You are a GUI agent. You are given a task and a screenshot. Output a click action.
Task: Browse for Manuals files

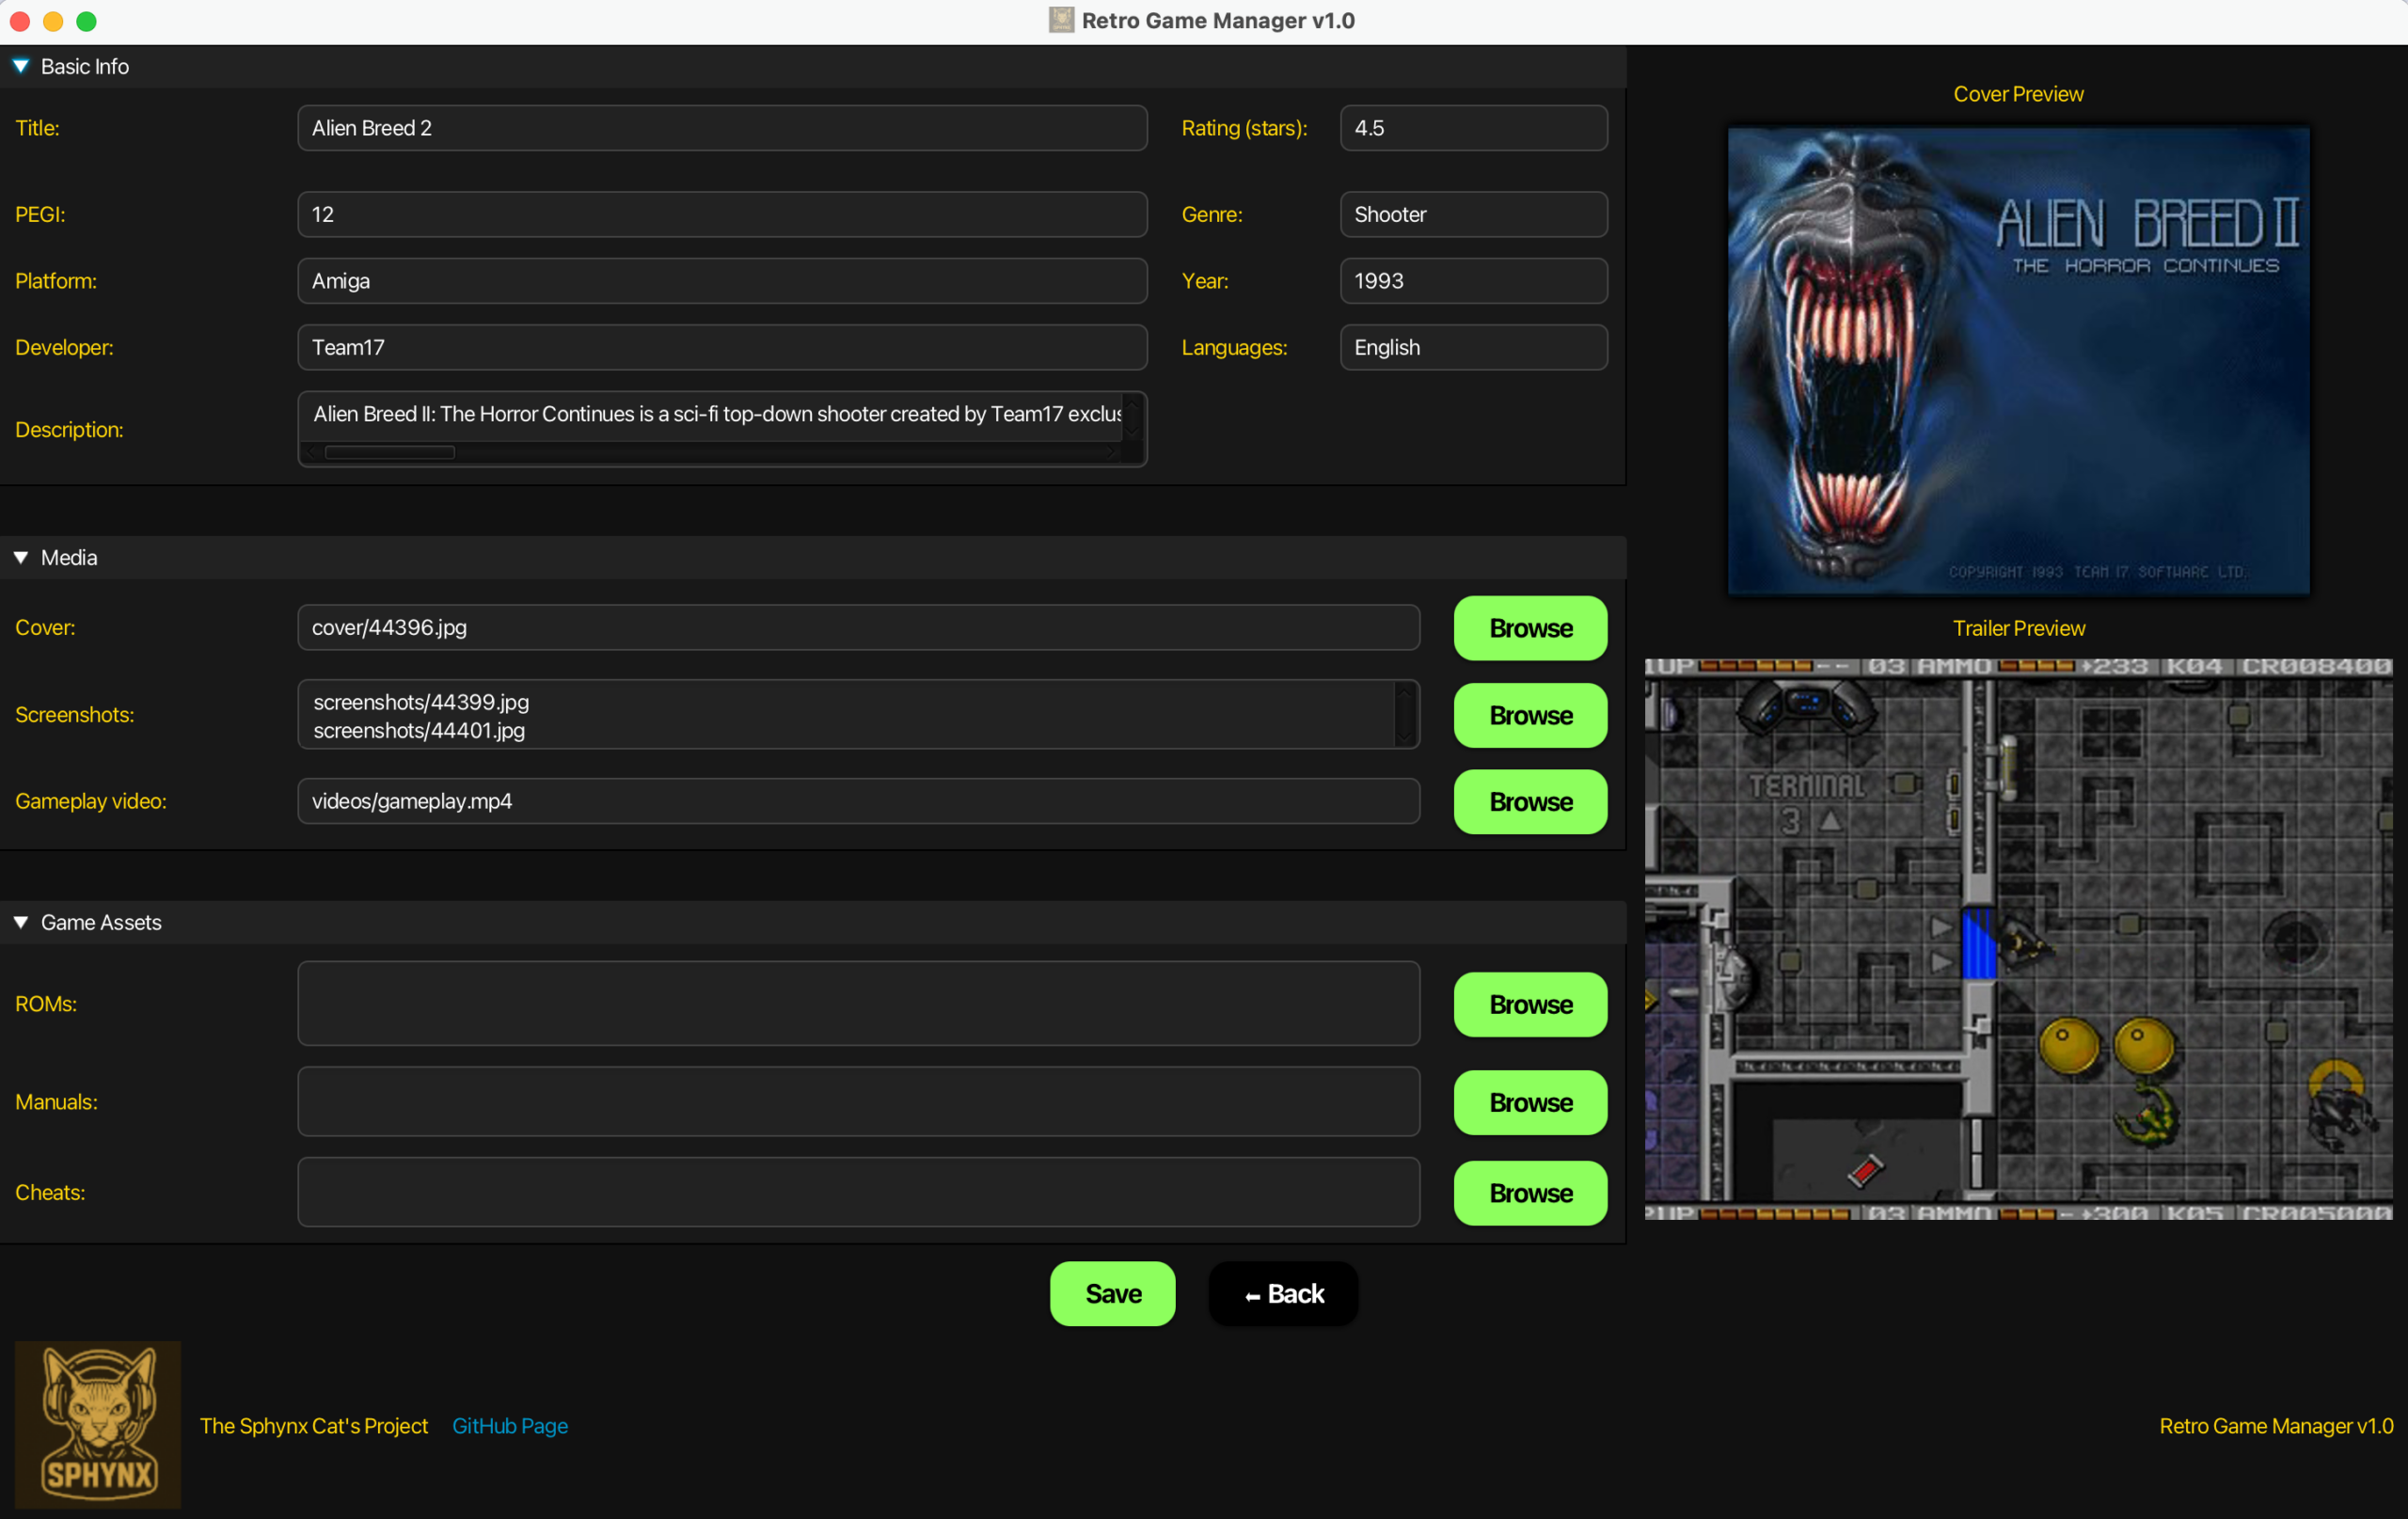[x=1529, y=1102]
